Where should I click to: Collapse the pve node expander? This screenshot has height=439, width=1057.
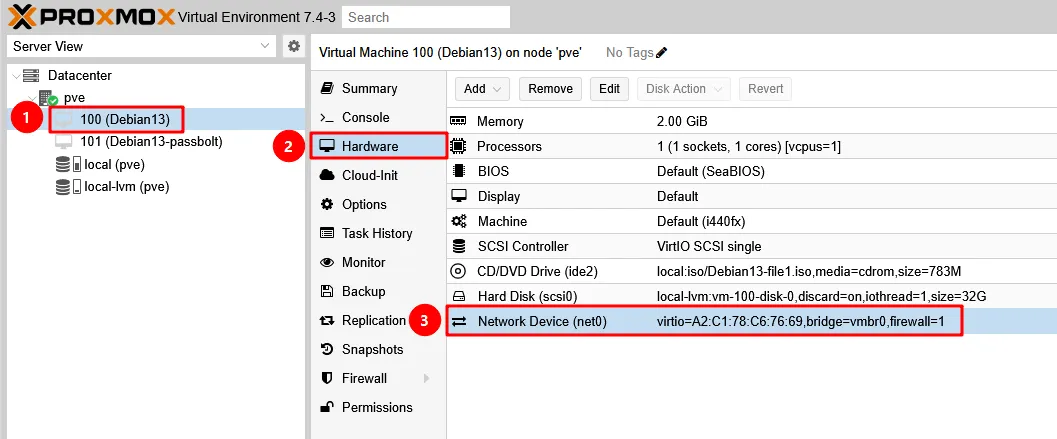click(32, 98)
